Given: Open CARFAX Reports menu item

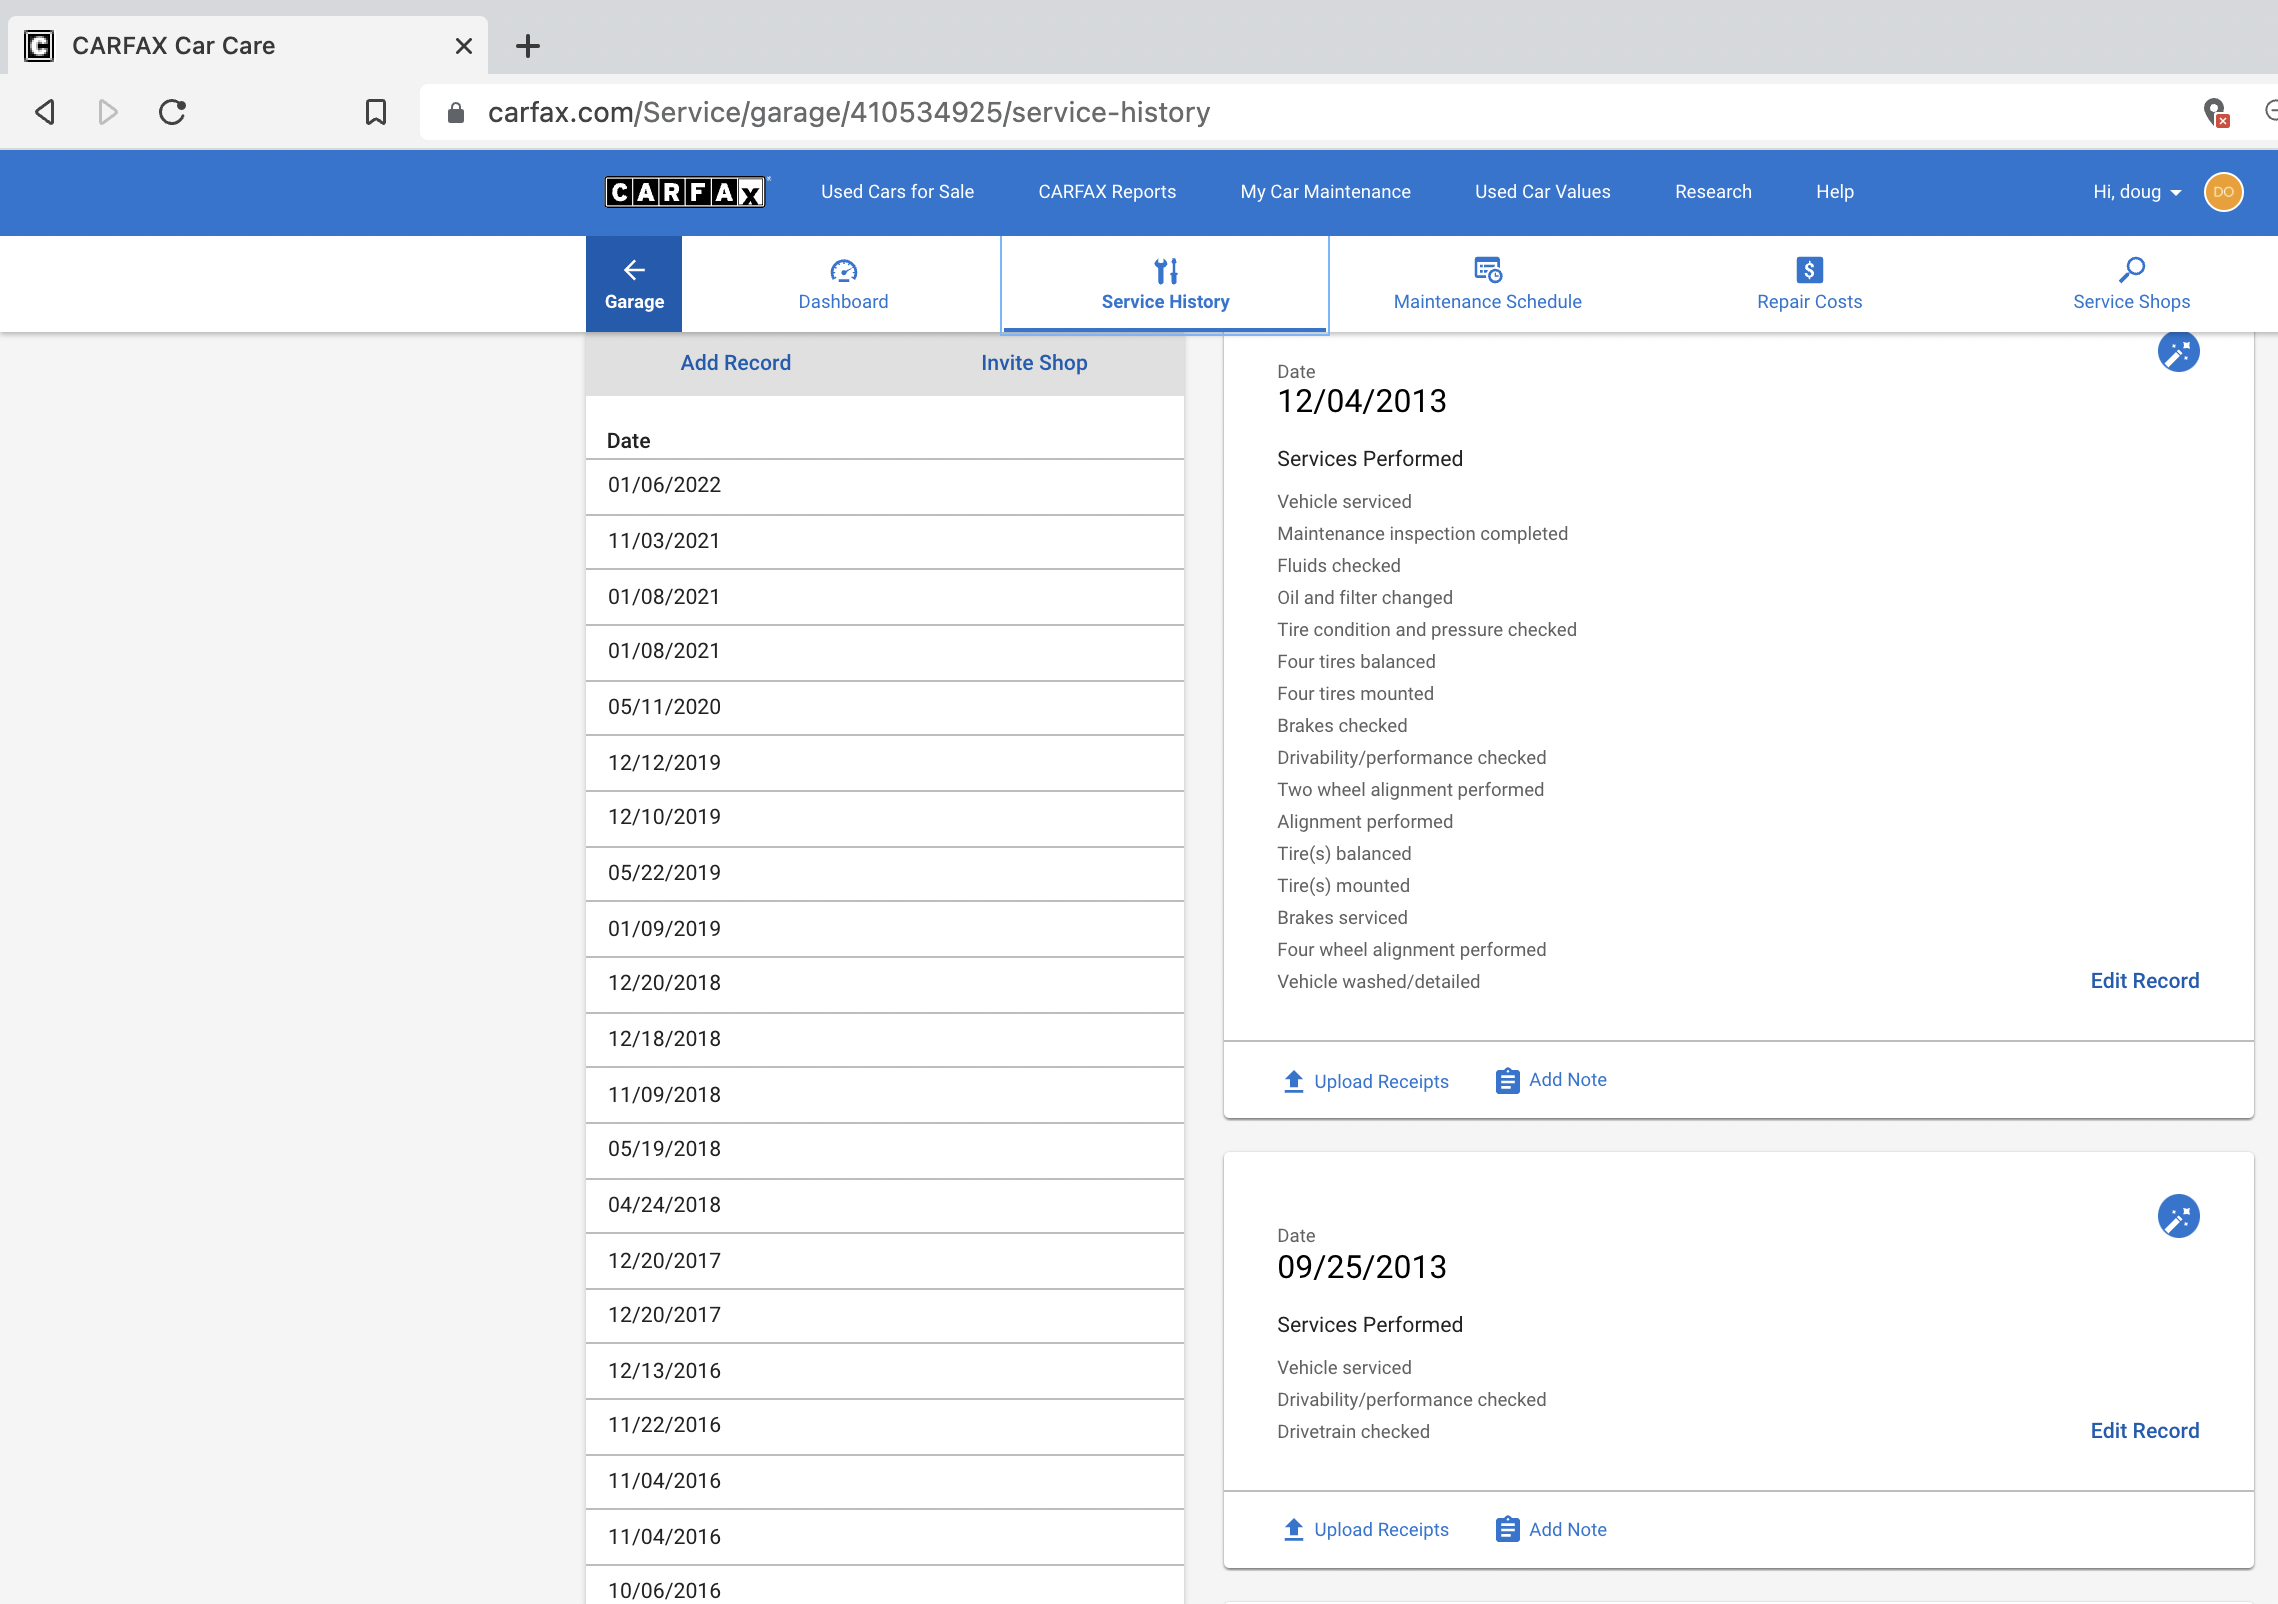Looking at the screenshot, I should tap(1107, 192).
